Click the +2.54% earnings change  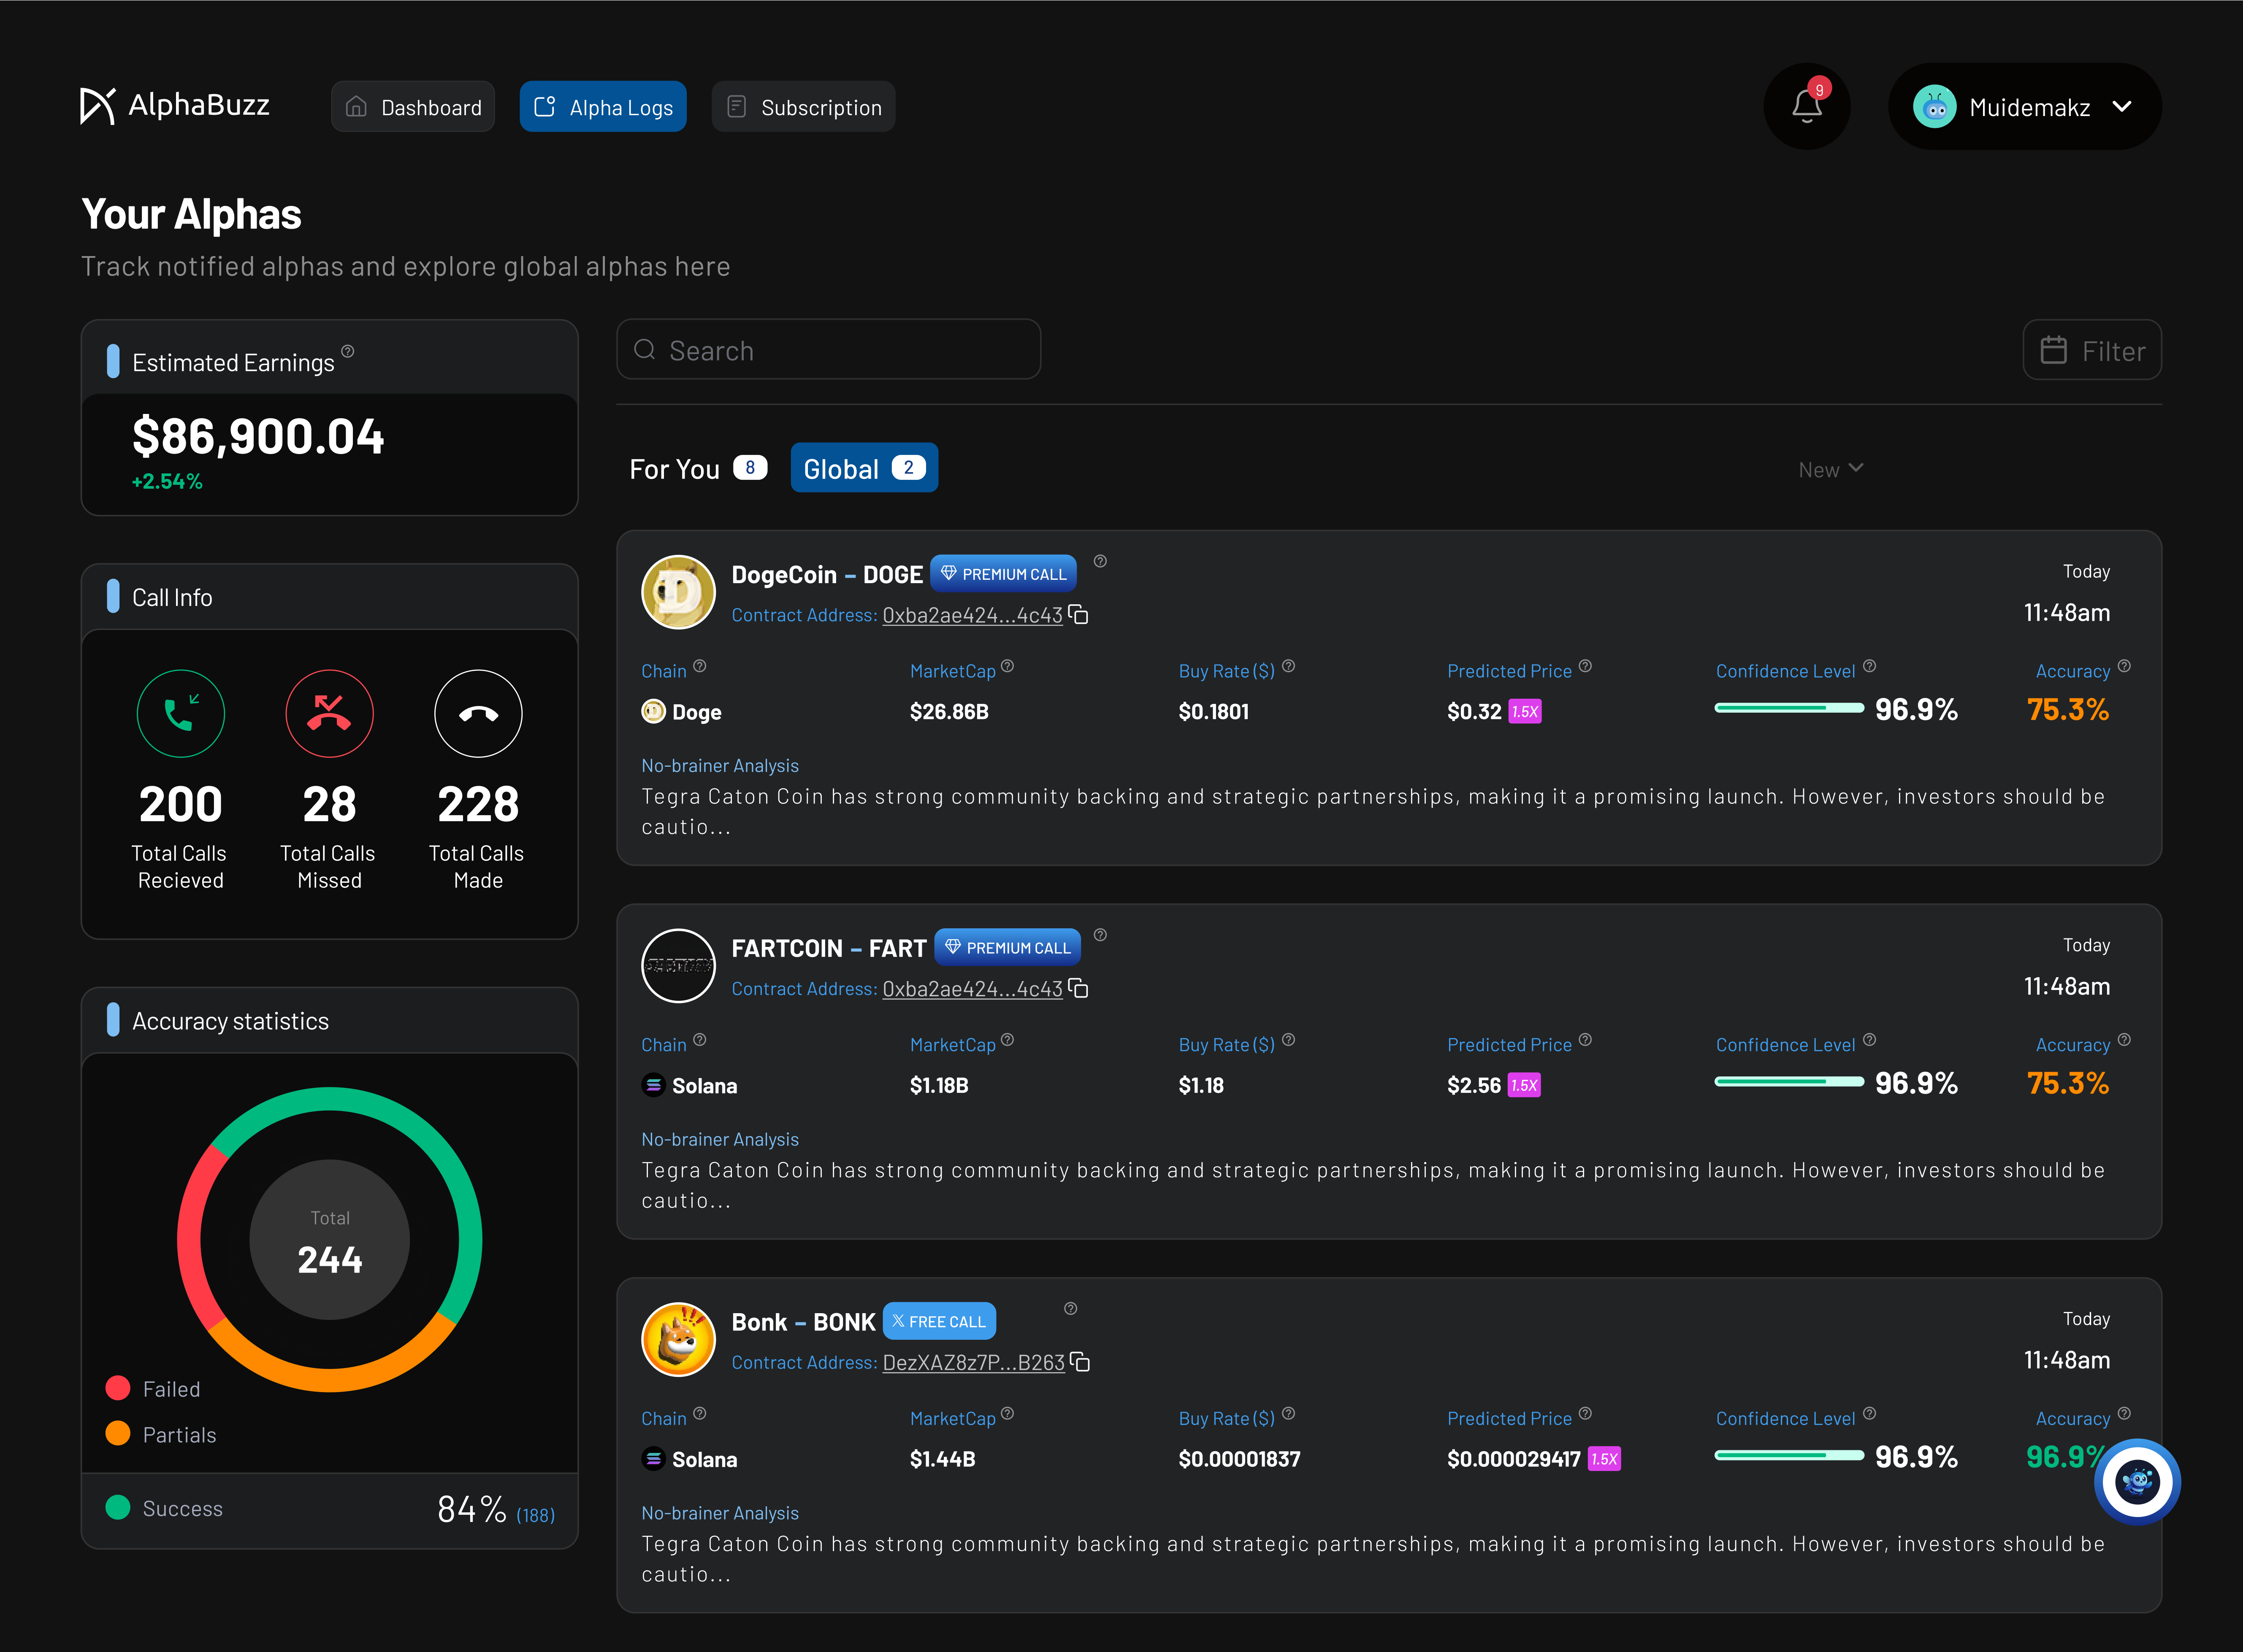click(167, 482)
